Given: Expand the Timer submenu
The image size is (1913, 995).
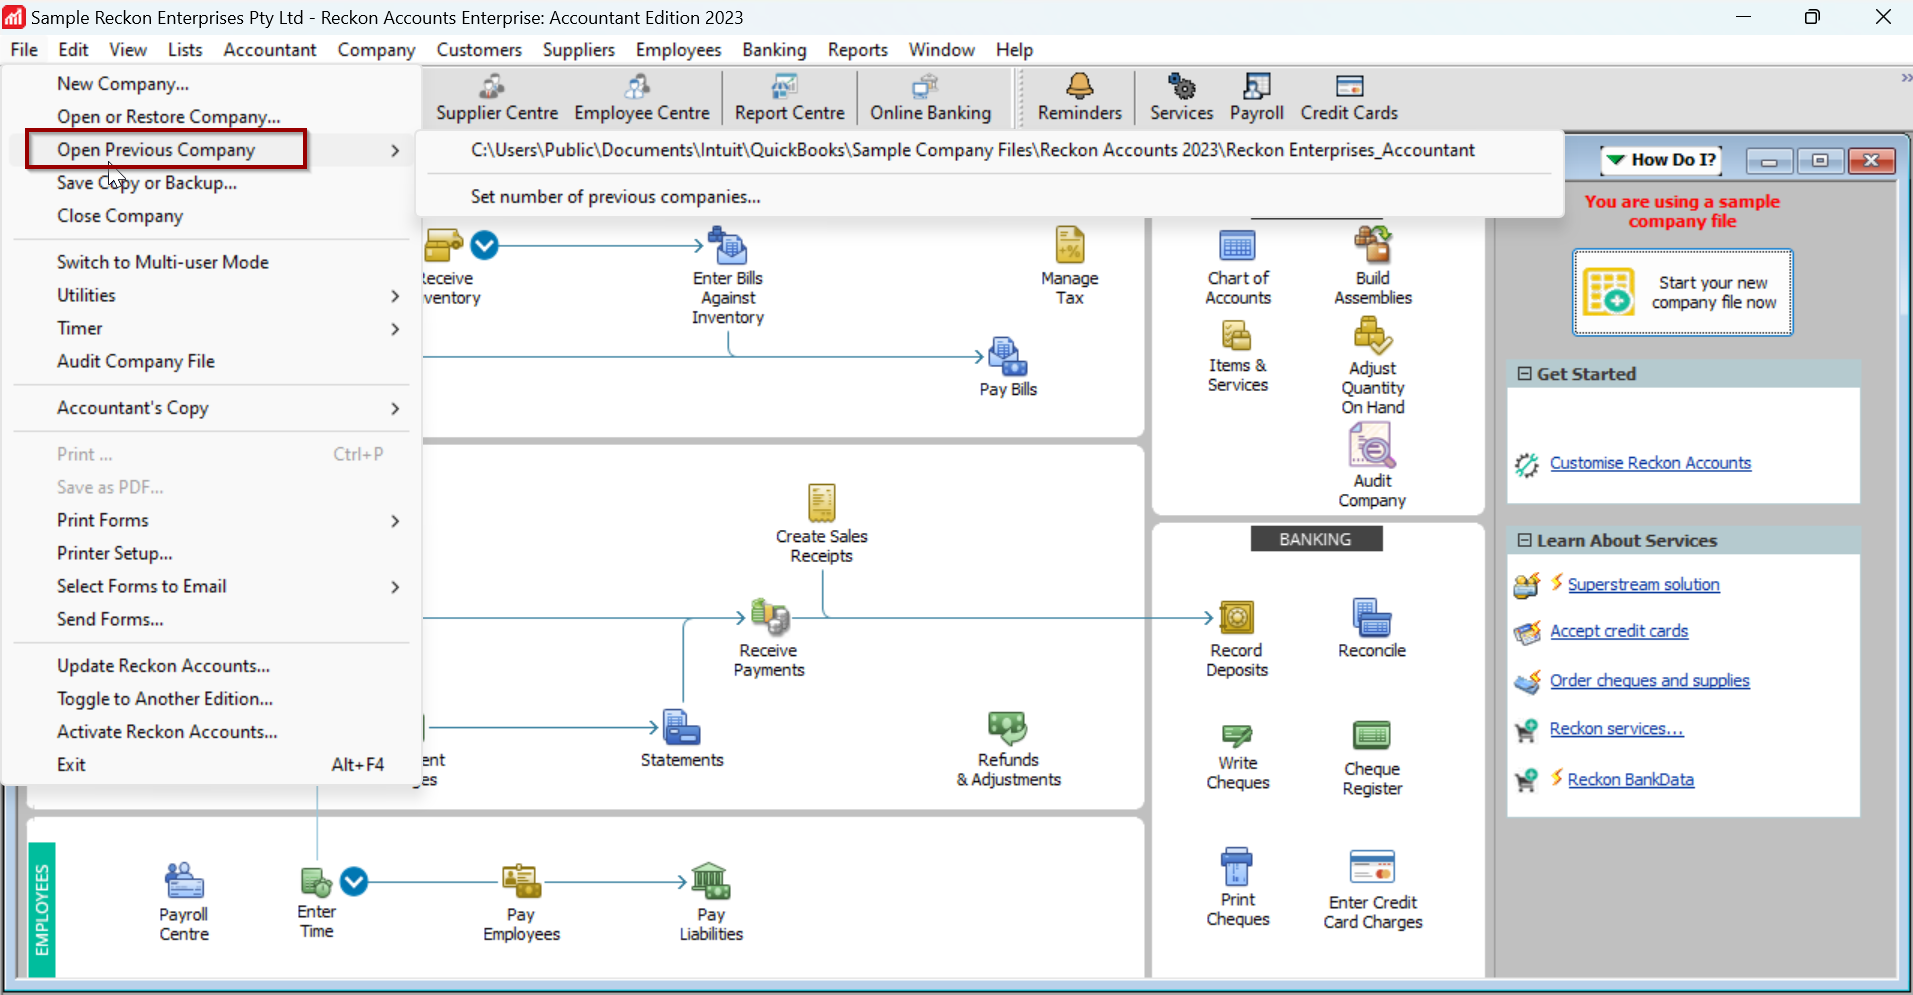Looking at the screenshot, I should pos(211,328).
